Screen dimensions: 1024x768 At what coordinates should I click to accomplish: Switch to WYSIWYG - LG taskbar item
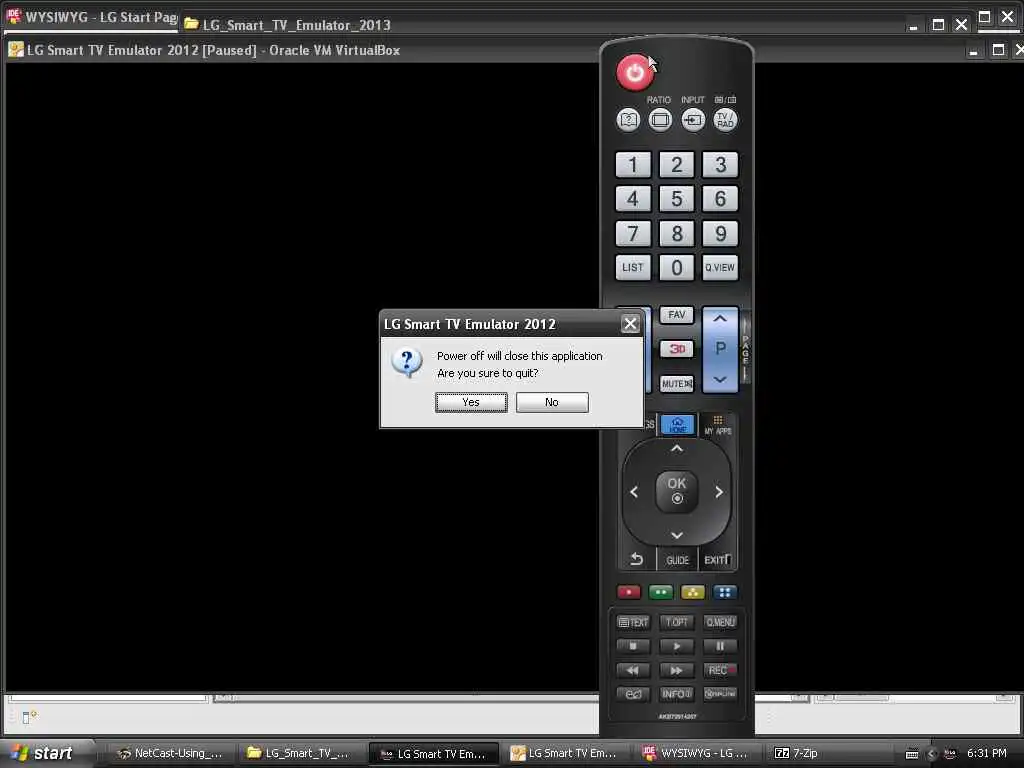pos(696,753)
